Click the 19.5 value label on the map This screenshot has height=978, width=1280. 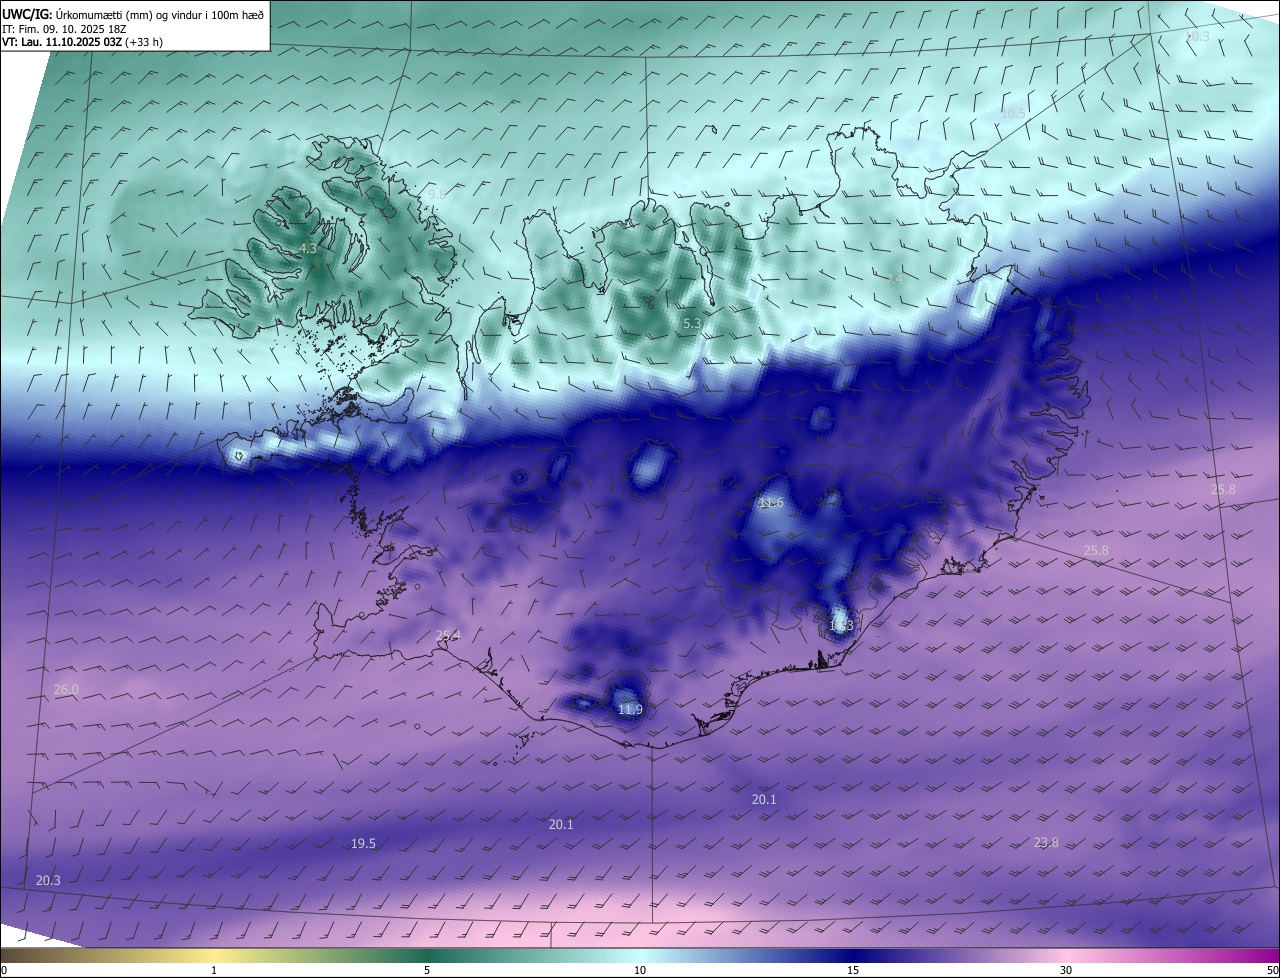363,844
